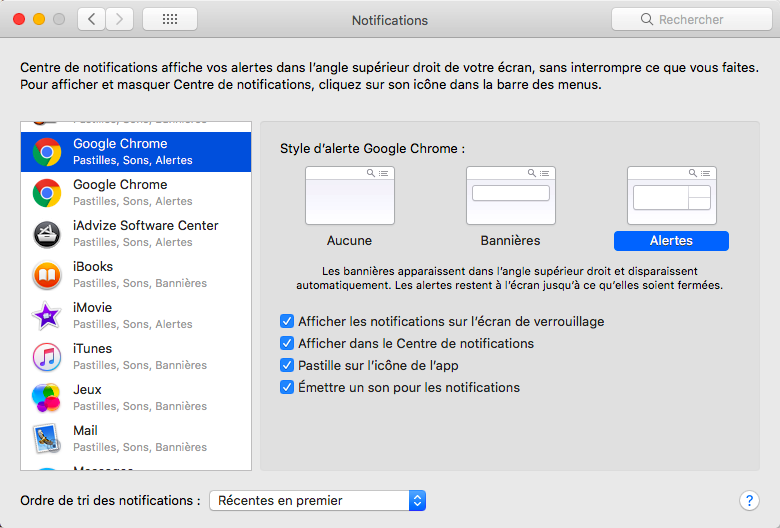The width and height of the screenshot is (780, 528).
Task: Select the highlighted Google Chrome row name
Action: (120, 143)
